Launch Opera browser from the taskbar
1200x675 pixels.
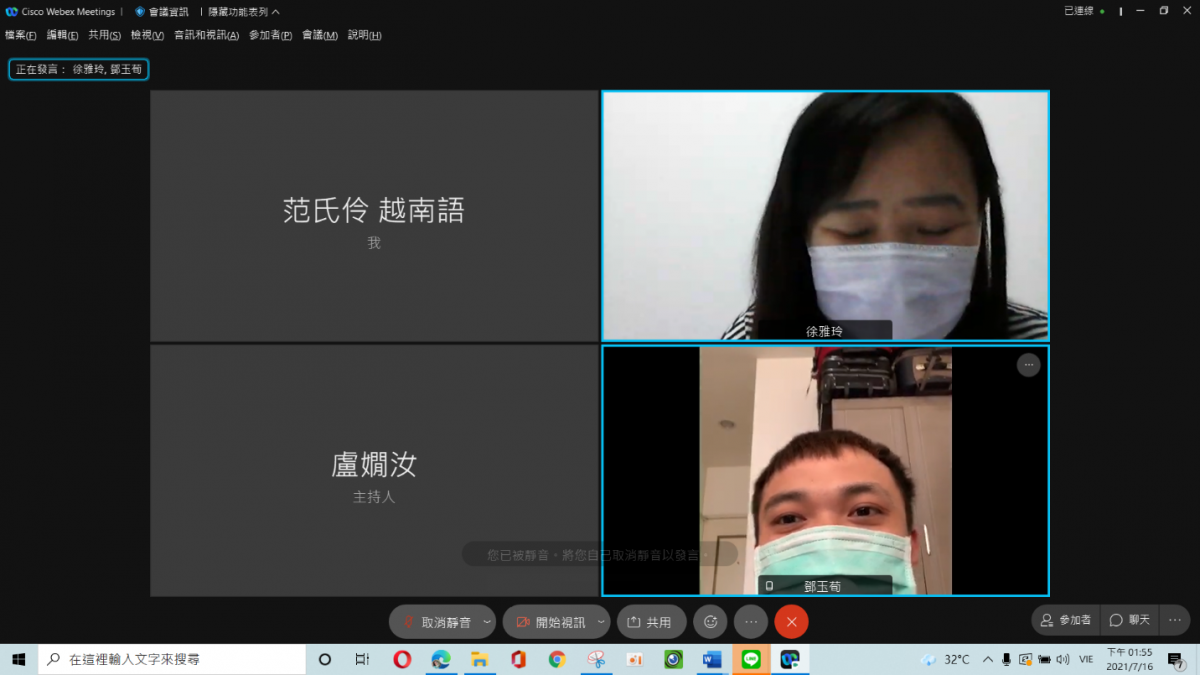[x=402, y=659]
